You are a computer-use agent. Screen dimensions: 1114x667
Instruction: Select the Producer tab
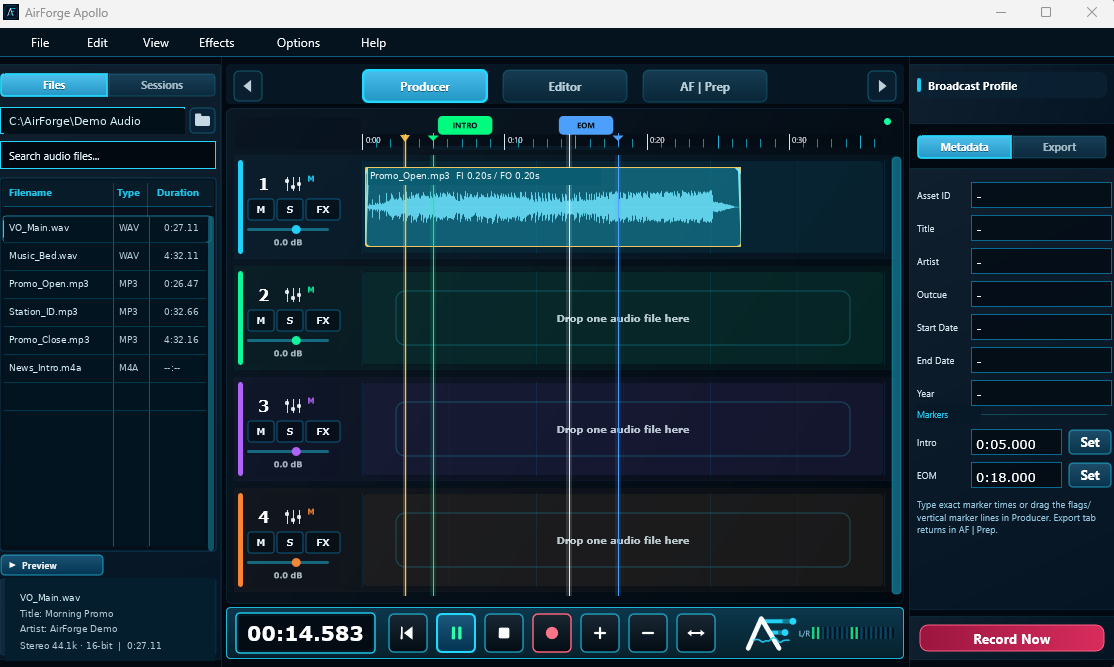(x=425, y=86)
